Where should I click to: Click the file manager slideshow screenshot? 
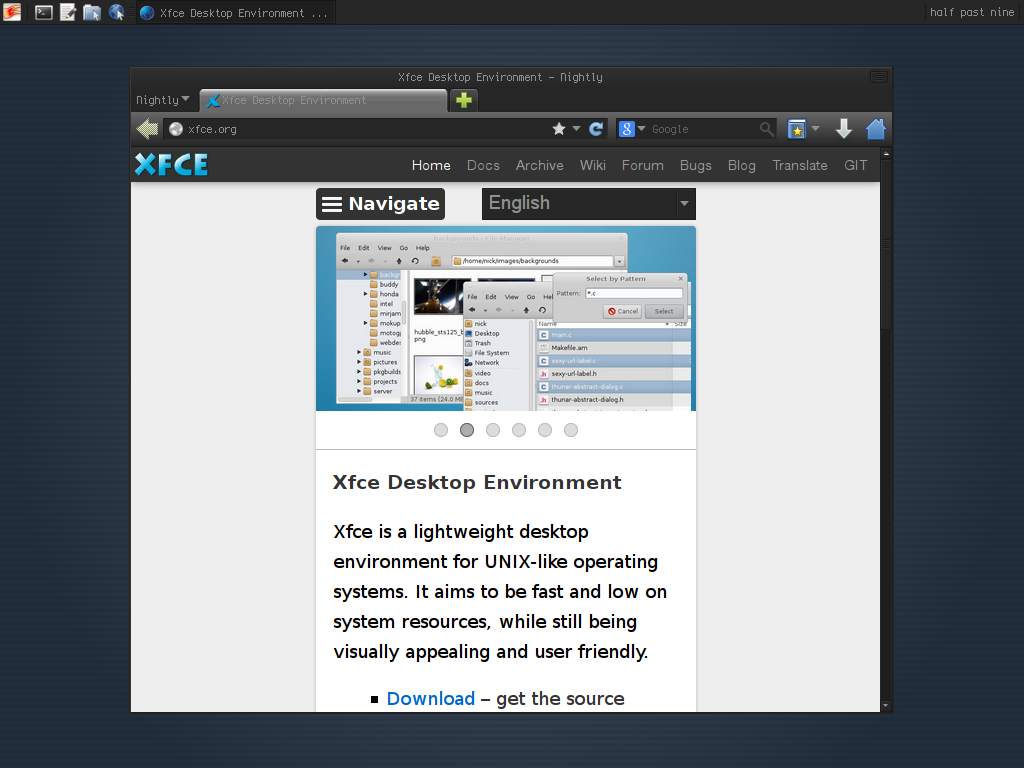coord(506,319)
